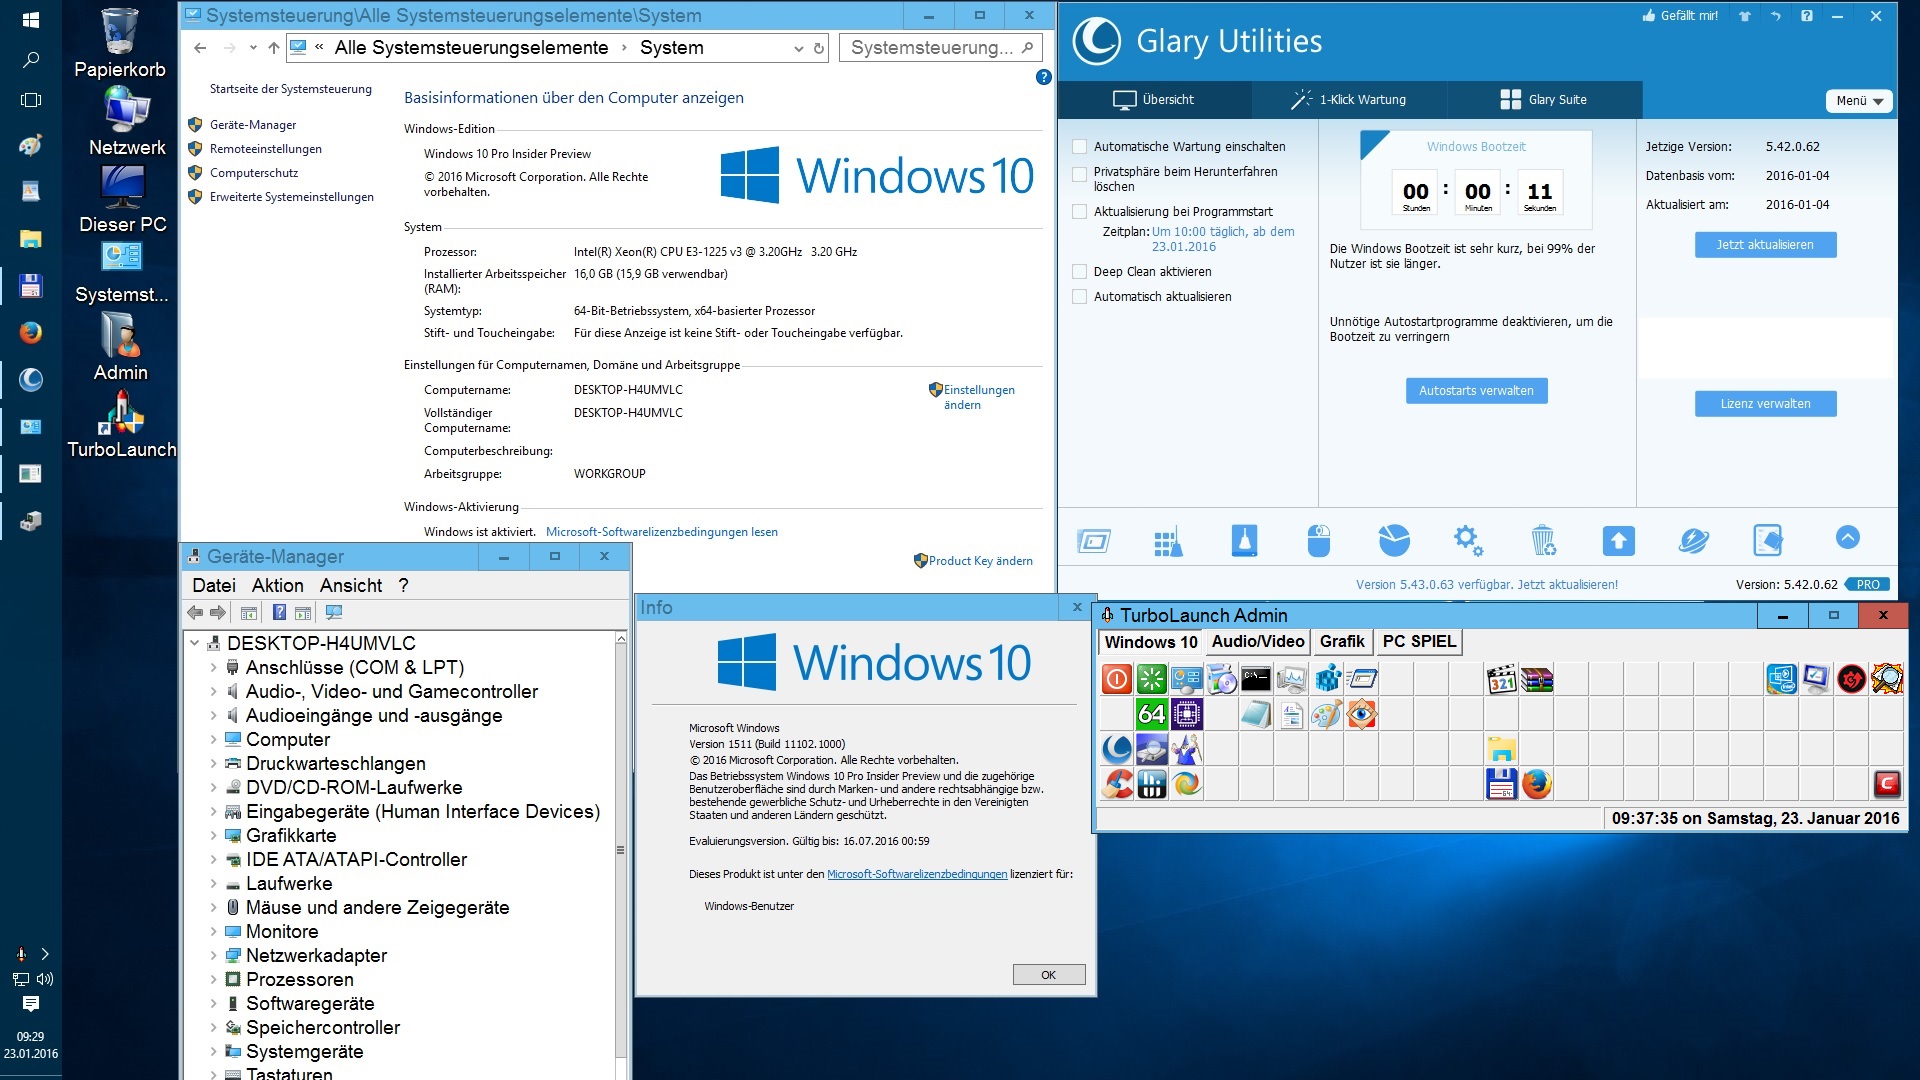Screen dimensions: 1920x1080
Task: Open Geräte-Manager link in System sidebar
Action: click(253, 125)
